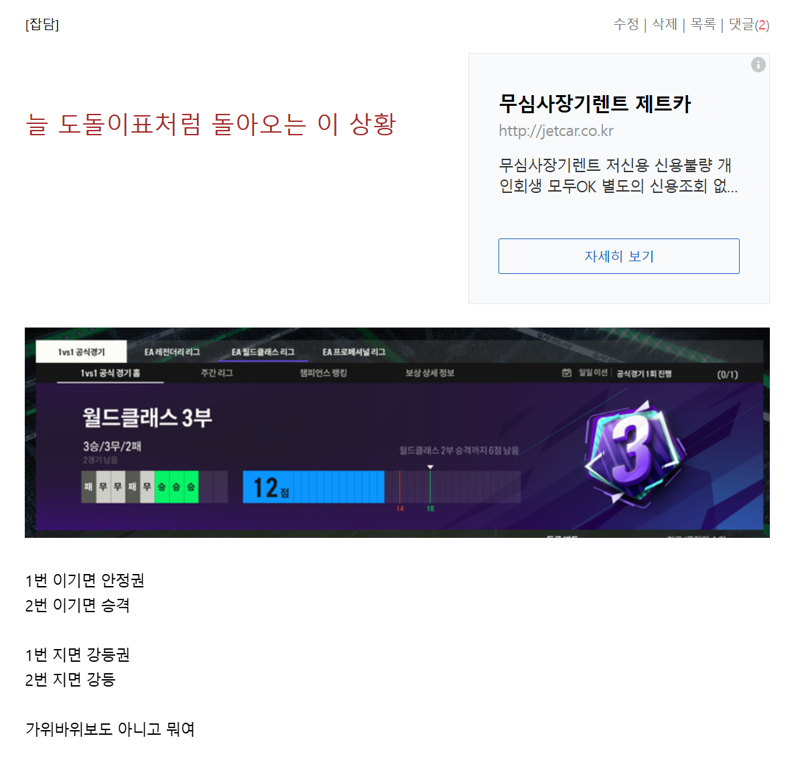The image size is (800, 781).
Task: Click the daily mission calendar icon
Action: pyautogui.click(x=566, y=373)
